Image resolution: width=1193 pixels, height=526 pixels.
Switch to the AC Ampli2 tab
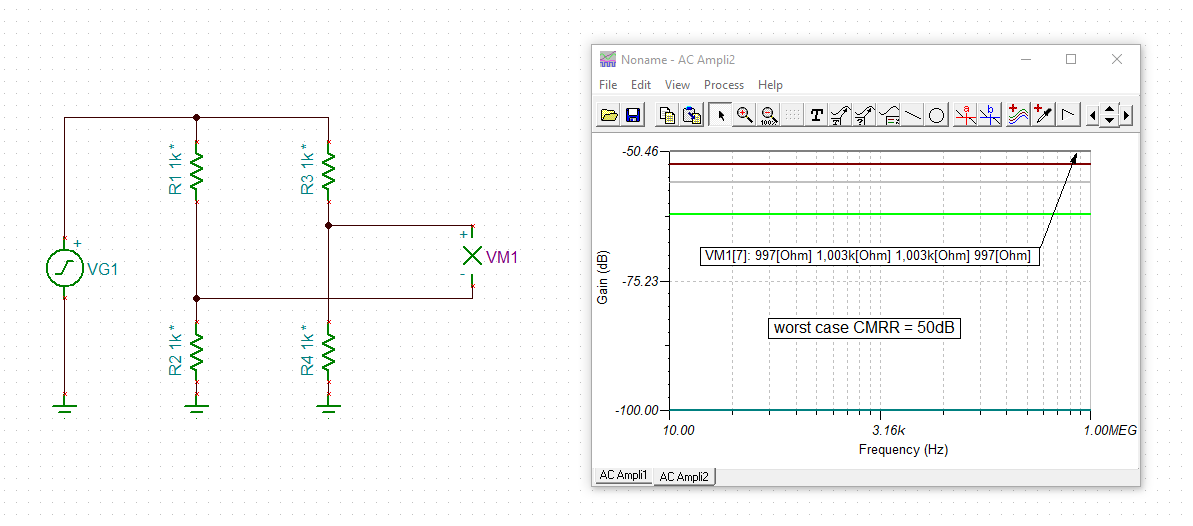click(684, 477)
